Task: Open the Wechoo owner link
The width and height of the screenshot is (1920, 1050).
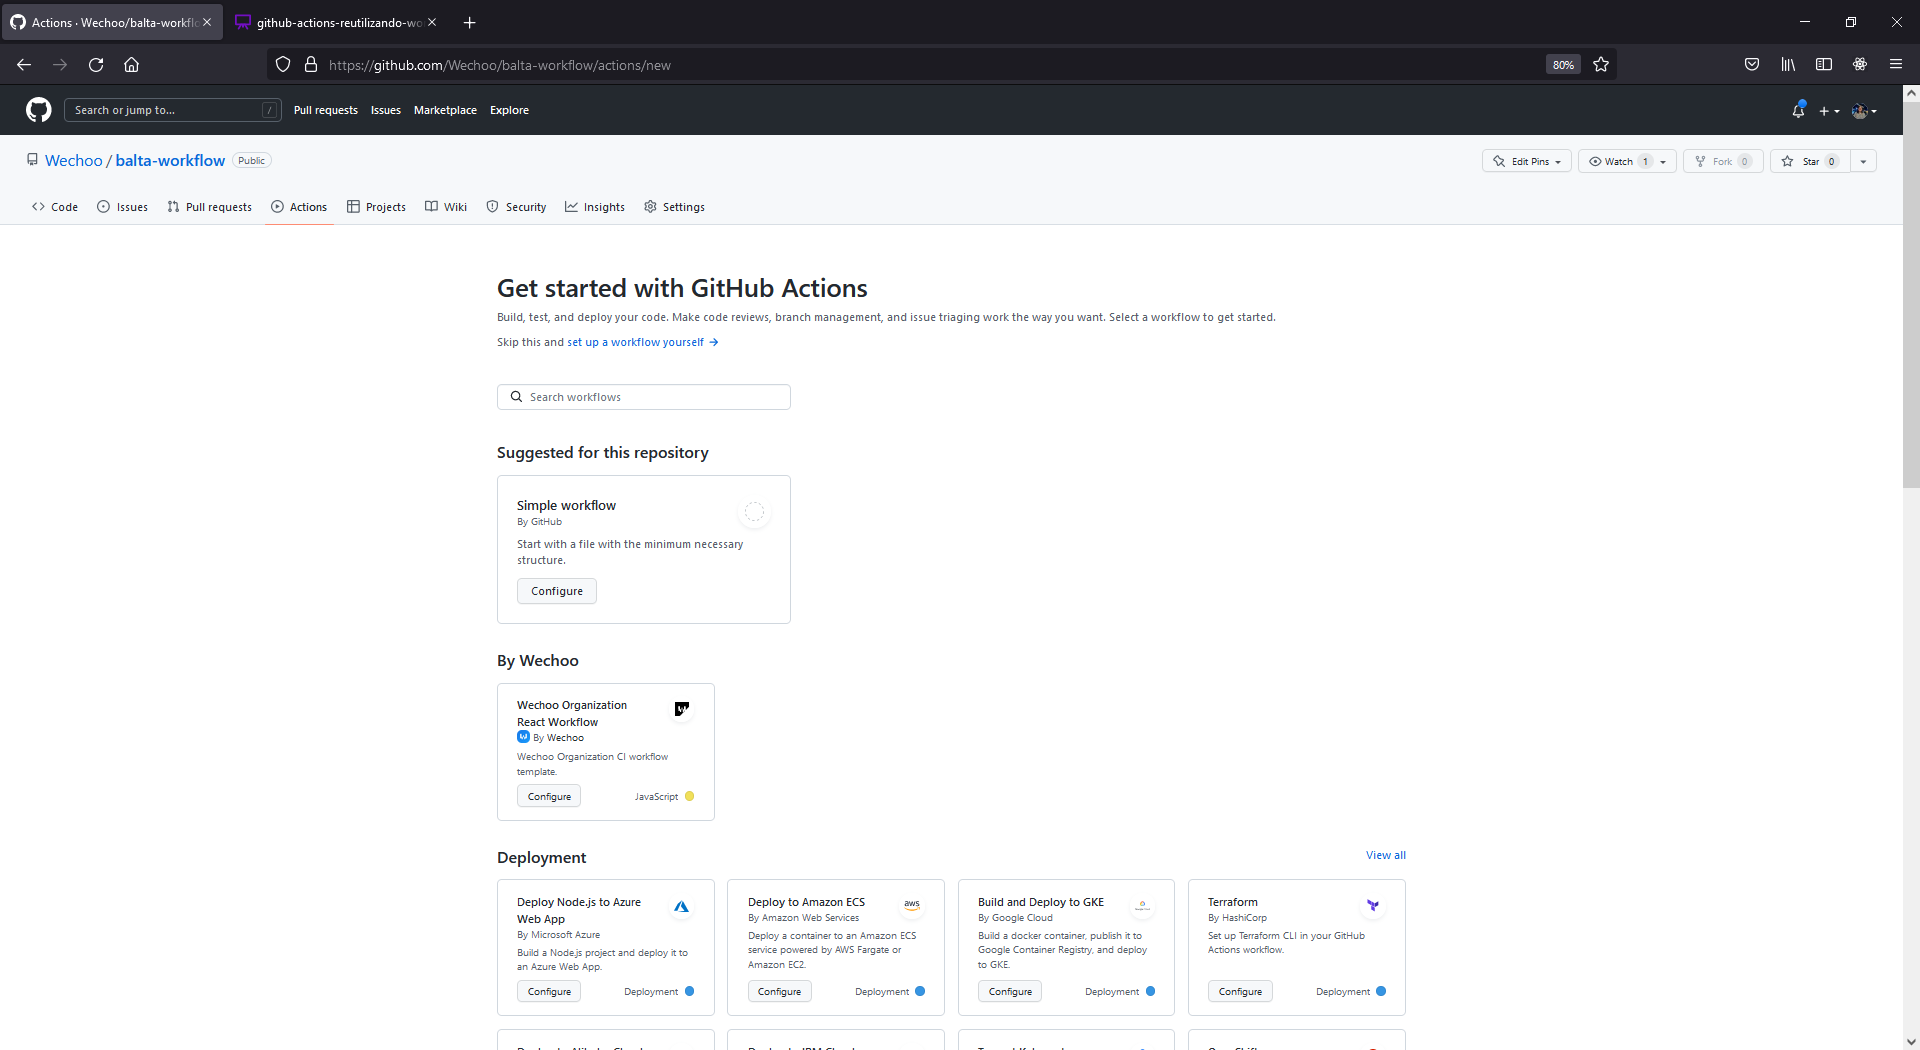Action: pos(73,161)
